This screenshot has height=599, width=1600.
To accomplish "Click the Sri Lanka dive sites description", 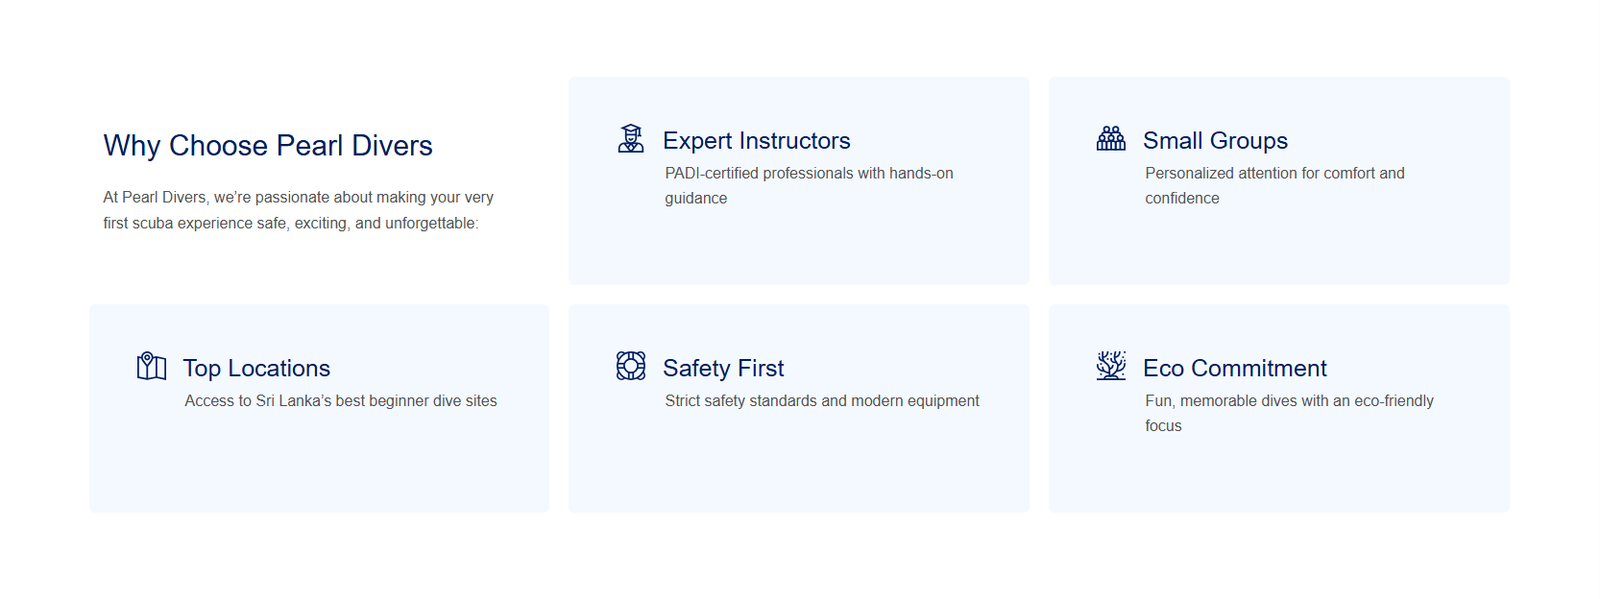I will (340, 401).
